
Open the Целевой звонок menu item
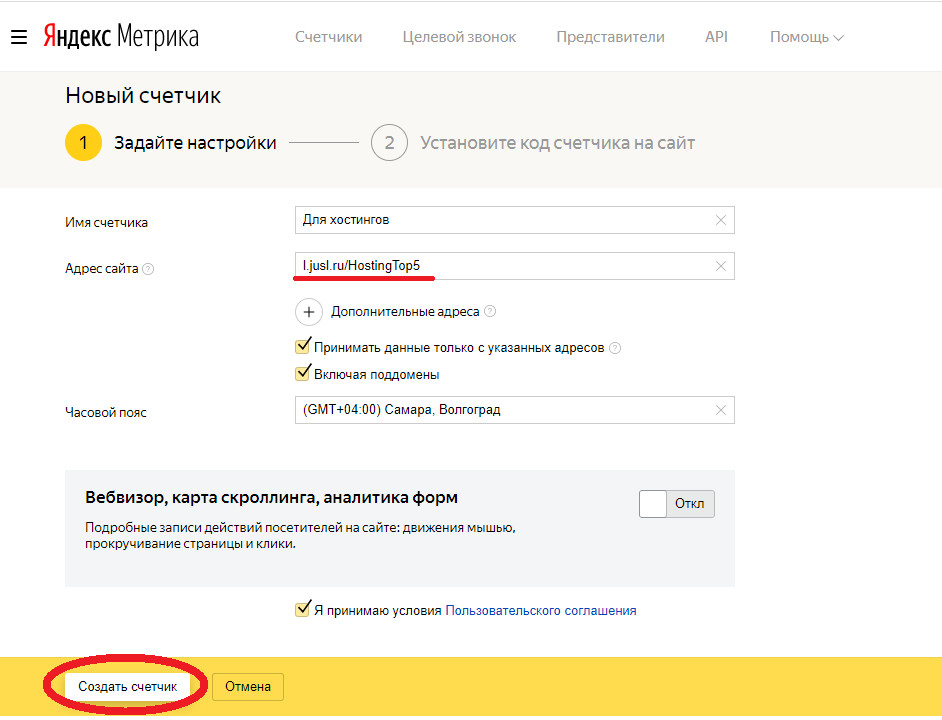[x=459, y=37]
